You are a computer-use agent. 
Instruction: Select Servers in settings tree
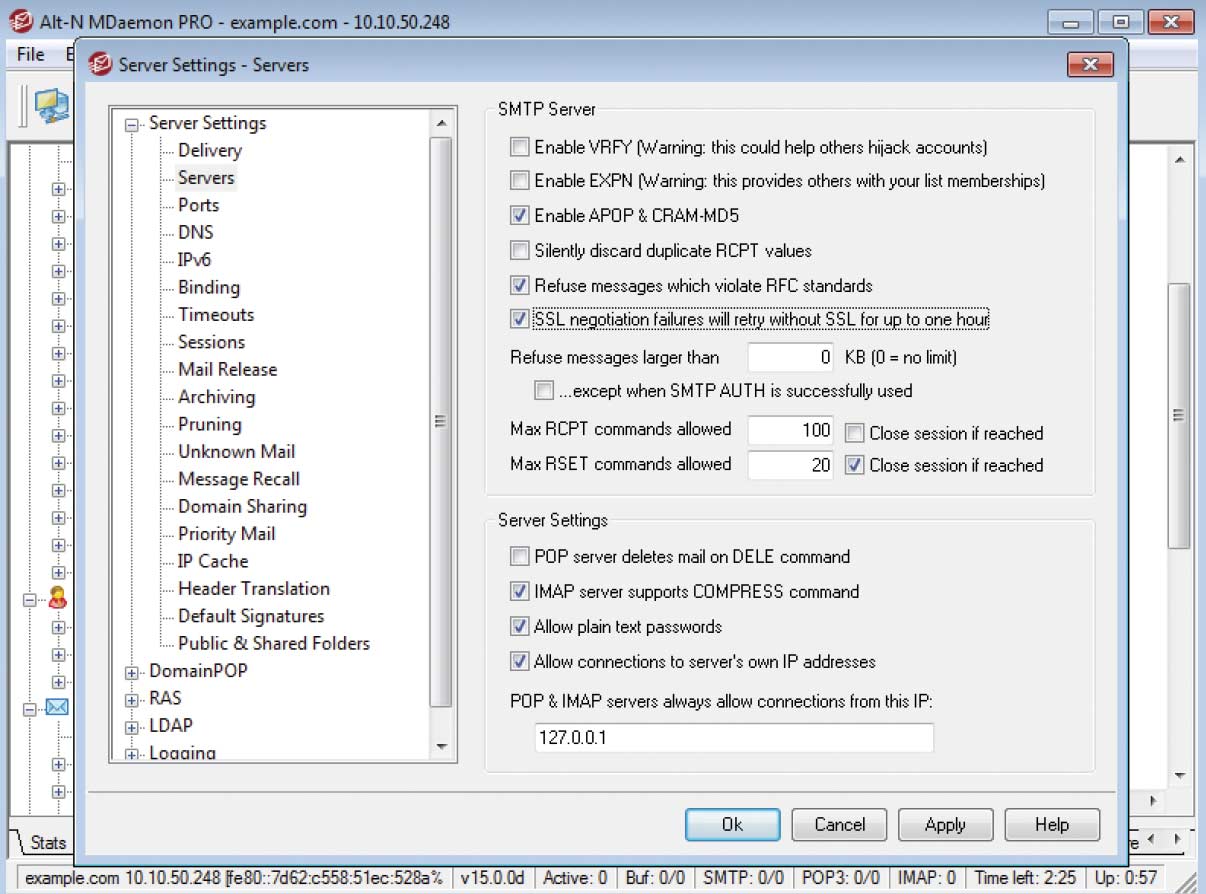point(206,178)
